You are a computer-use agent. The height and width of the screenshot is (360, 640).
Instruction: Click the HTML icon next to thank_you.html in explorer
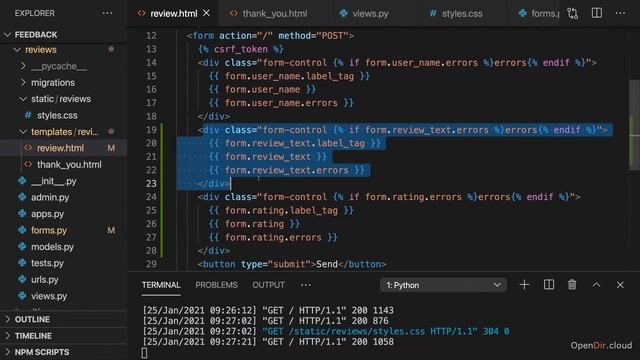pos(28,164)
